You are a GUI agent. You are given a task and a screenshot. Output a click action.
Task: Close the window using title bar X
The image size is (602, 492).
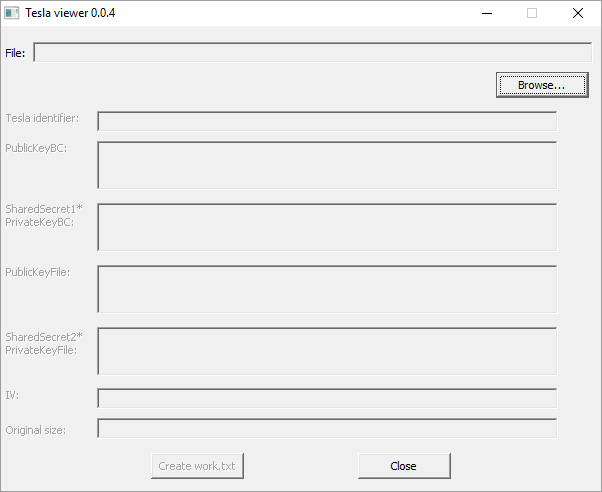coord(578,13)
